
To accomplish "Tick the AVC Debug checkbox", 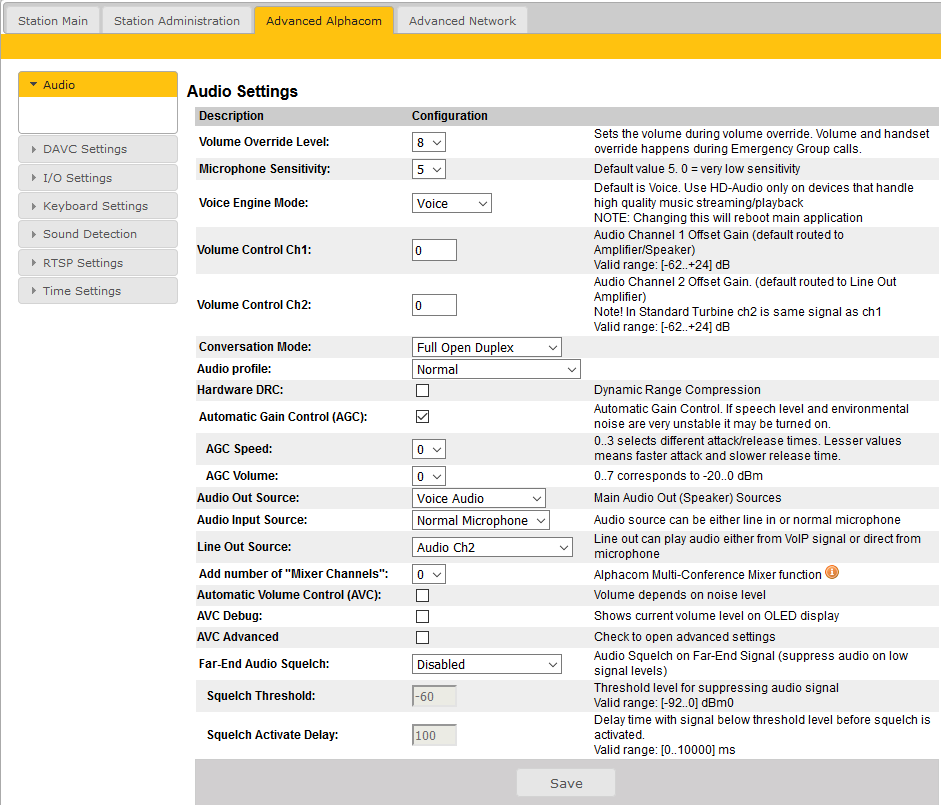I will click(422, 616).
